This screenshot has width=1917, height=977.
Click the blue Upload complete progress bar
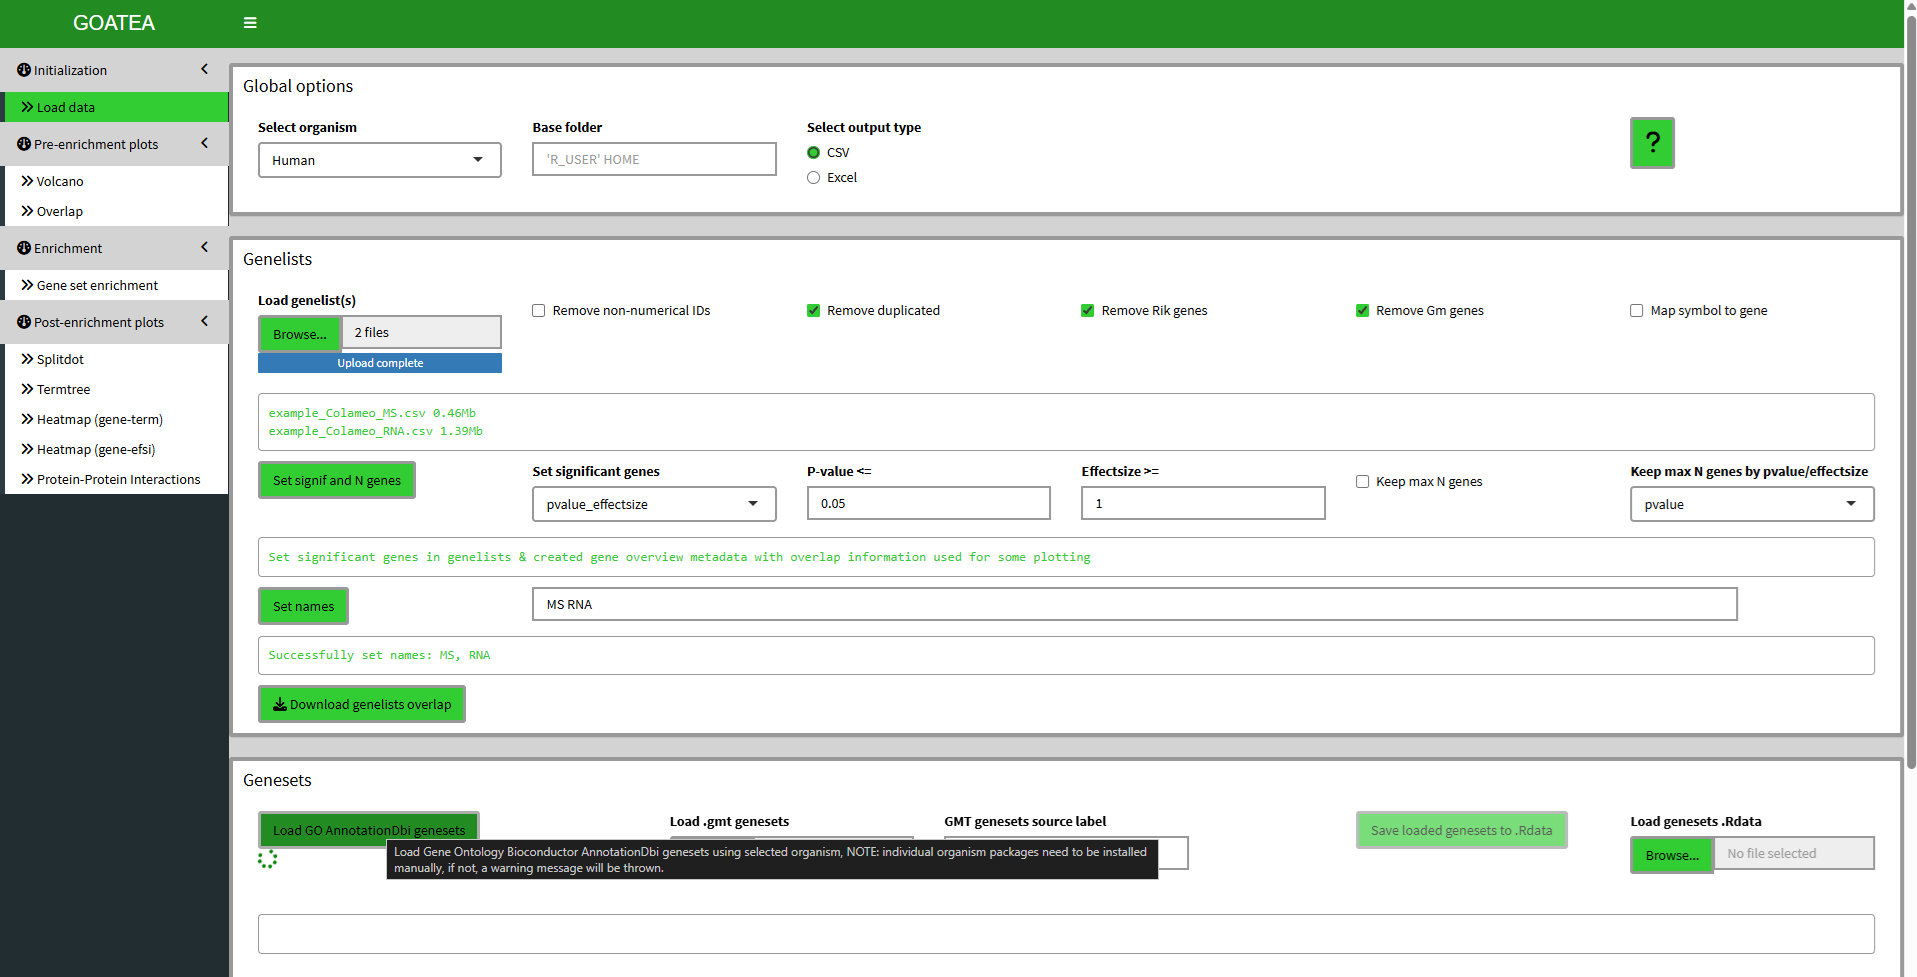click(x=379, y=363)
